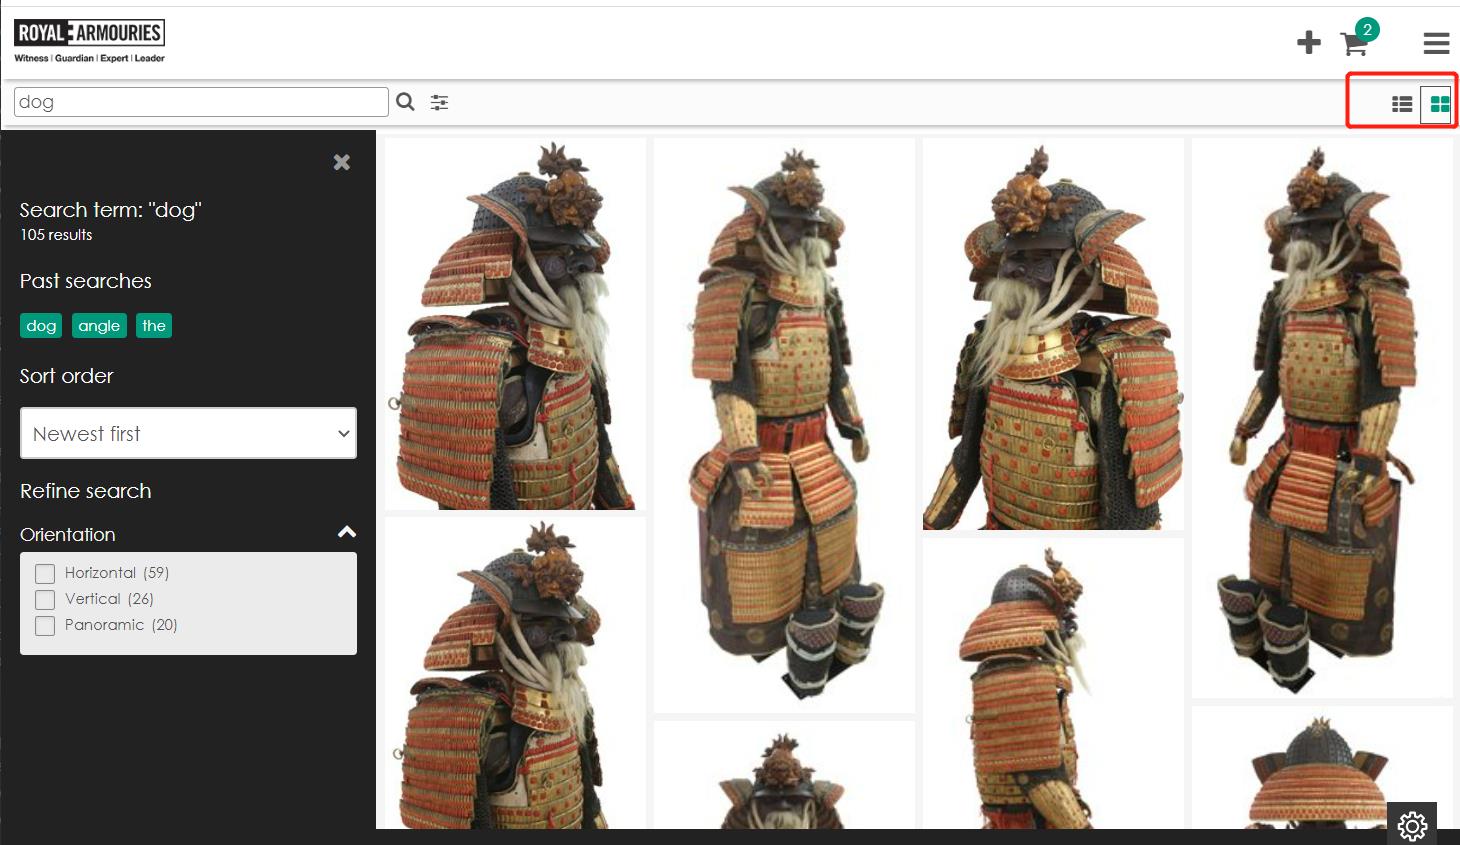Click the search input containing dog

201,102
